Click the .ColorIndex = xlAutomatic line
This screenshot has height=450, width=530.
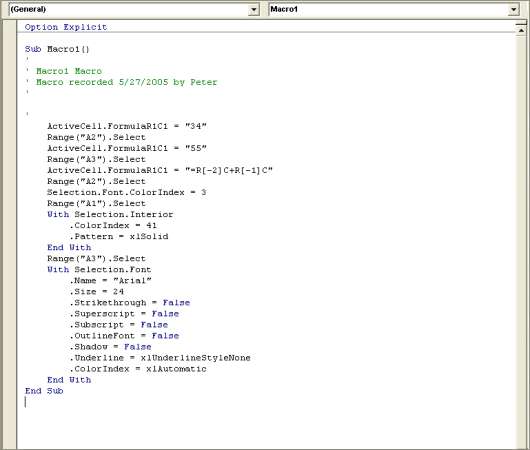pyautogui.click(x=138, y=369)
